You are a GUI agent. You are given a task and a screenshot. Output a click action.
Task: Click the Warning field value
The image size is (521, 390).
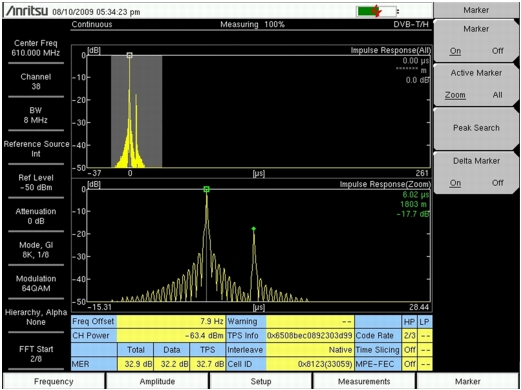310,322
